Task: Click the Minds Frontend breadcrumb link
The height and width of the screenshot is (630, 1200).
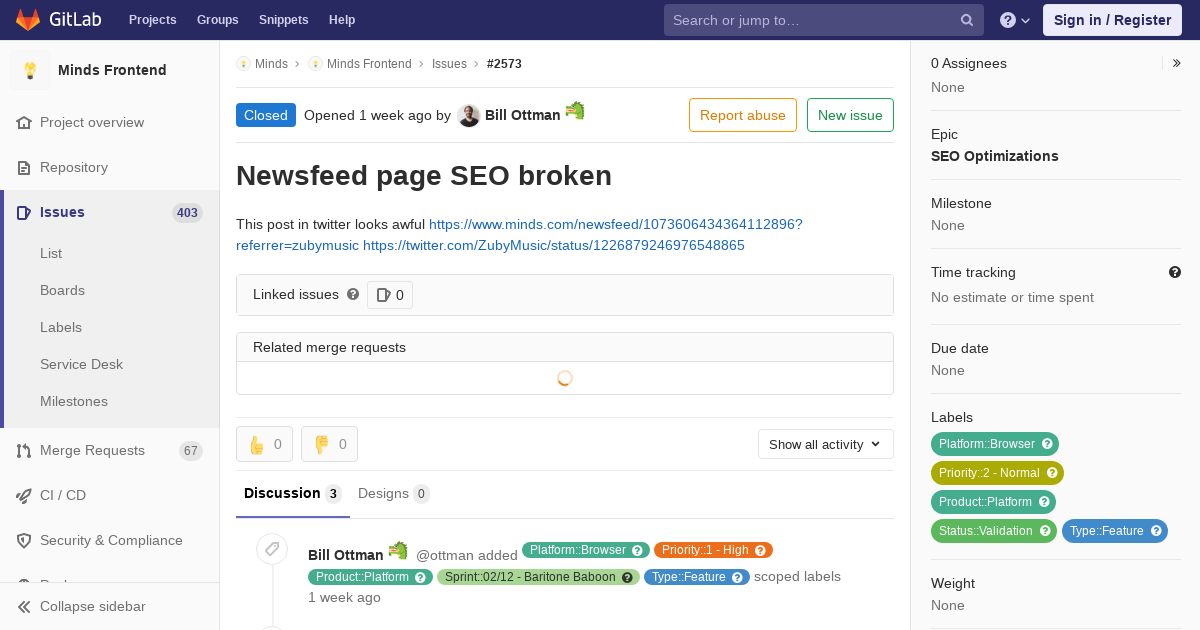Action: [x=369, y=63]
